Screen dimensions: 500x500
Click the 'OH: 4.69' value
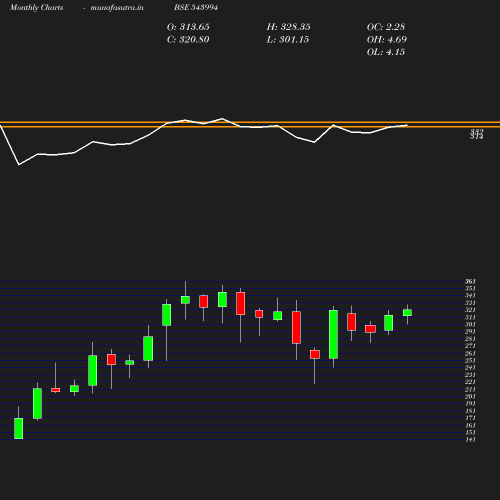[x=387, y=40]
